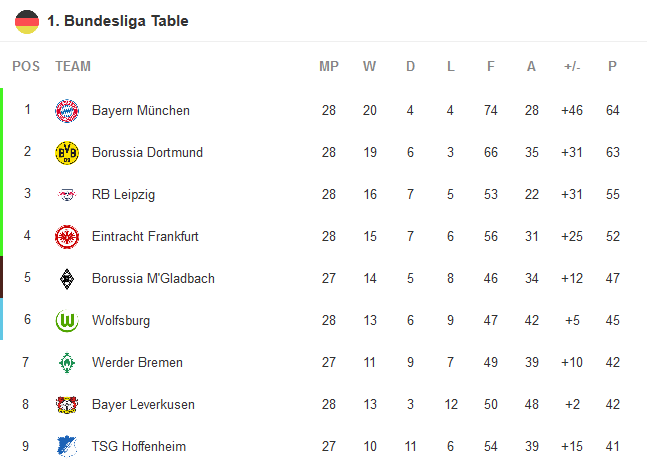Click the W wins column header
This screenshot has width=647, height=464.
click(x=370, y=67)
